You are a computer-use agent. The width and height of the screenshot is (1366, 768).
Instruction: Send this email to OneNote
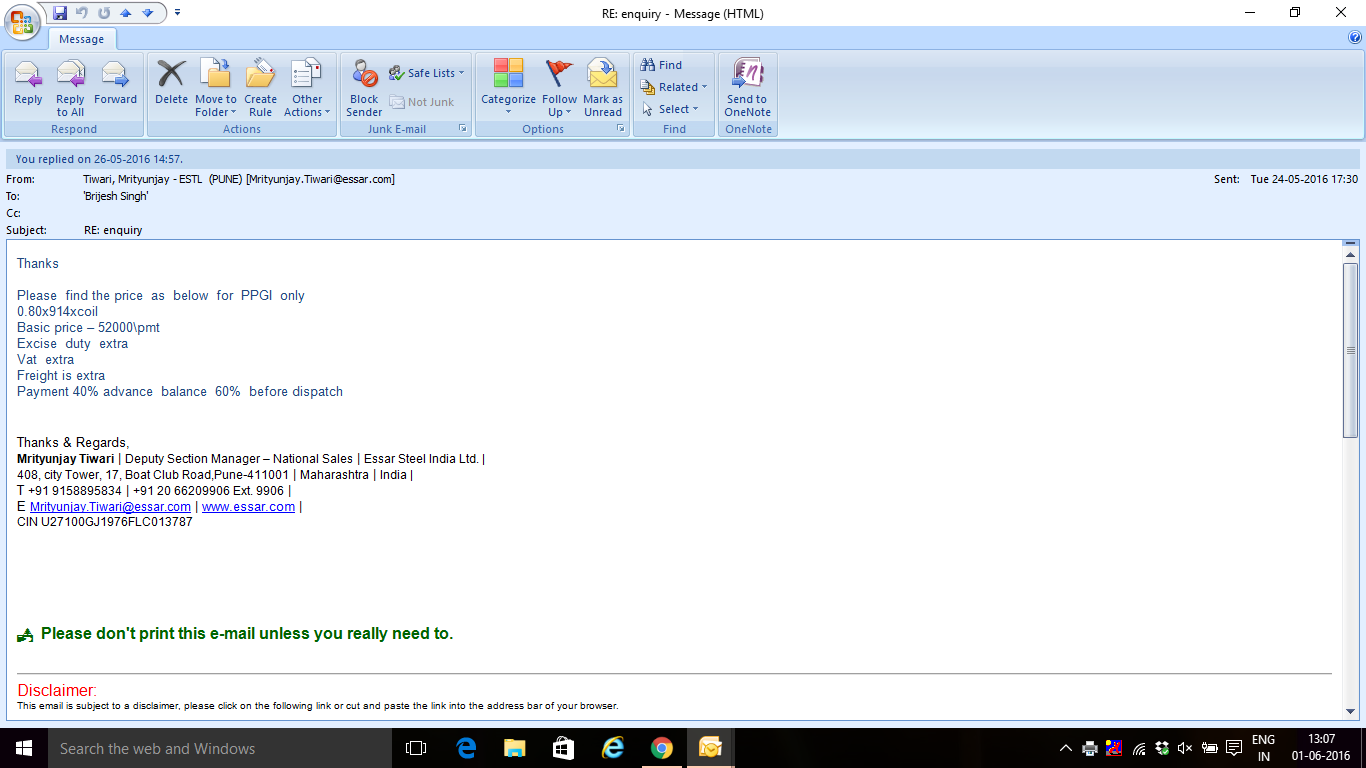747,85
